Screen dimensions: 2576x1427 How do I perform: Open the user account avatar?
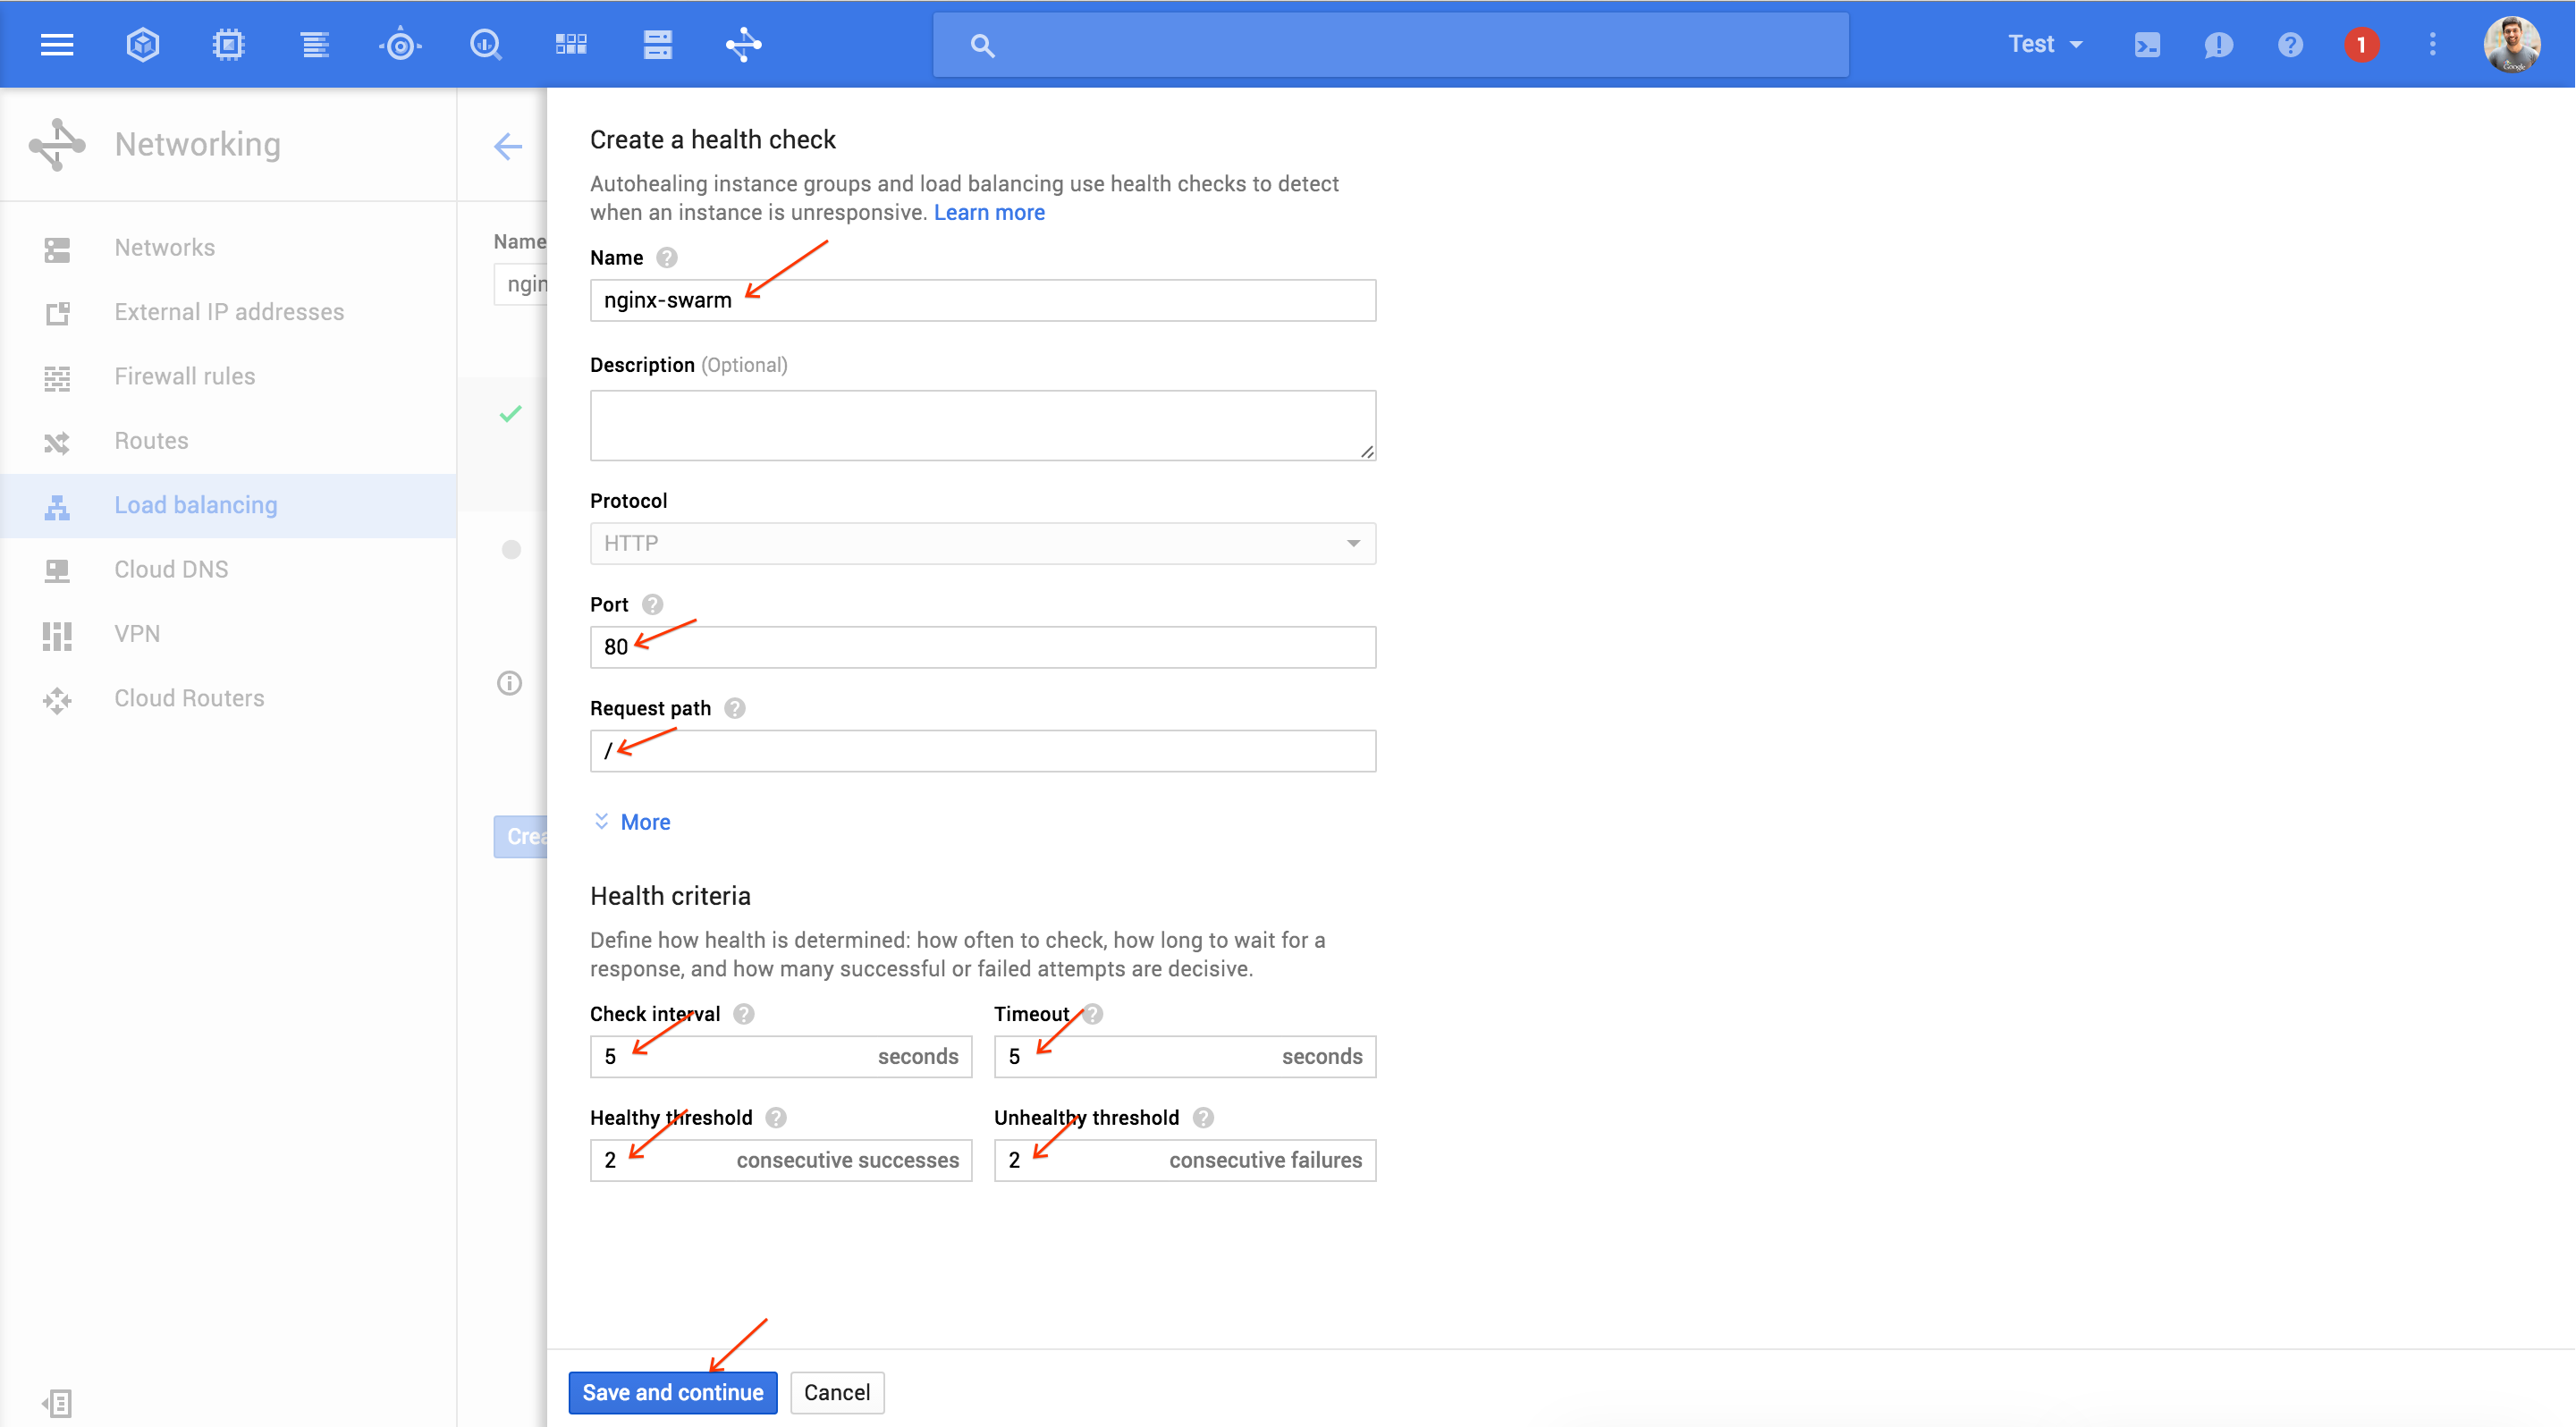2511,45
